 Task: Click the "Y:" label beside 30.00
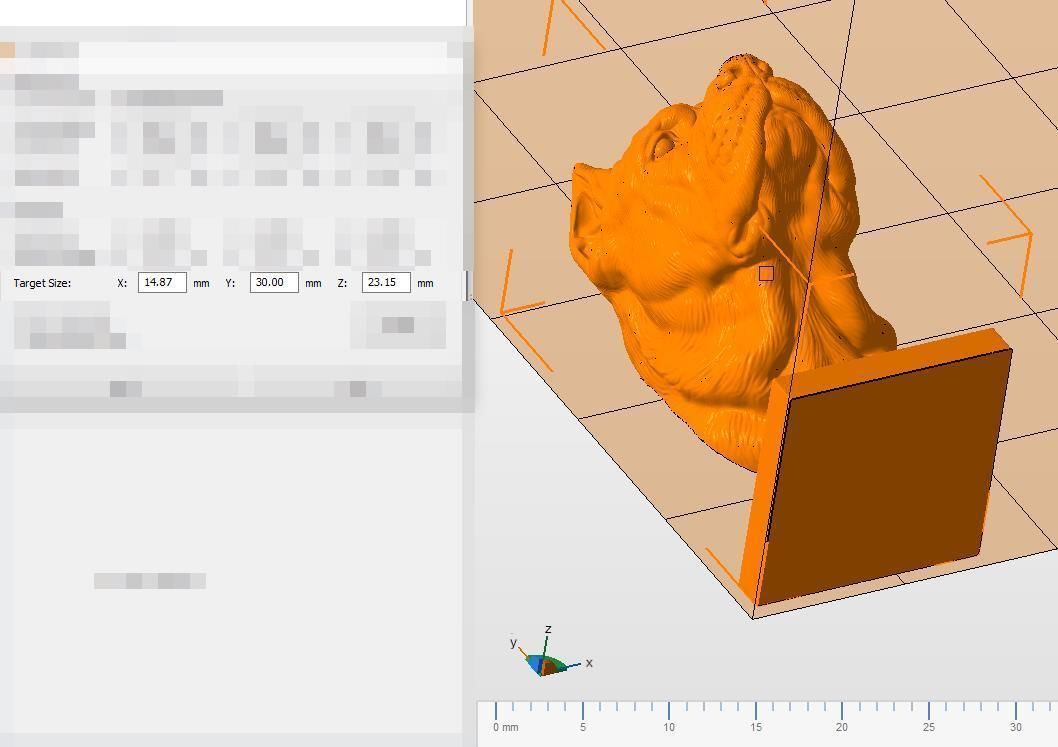[230, 283]
